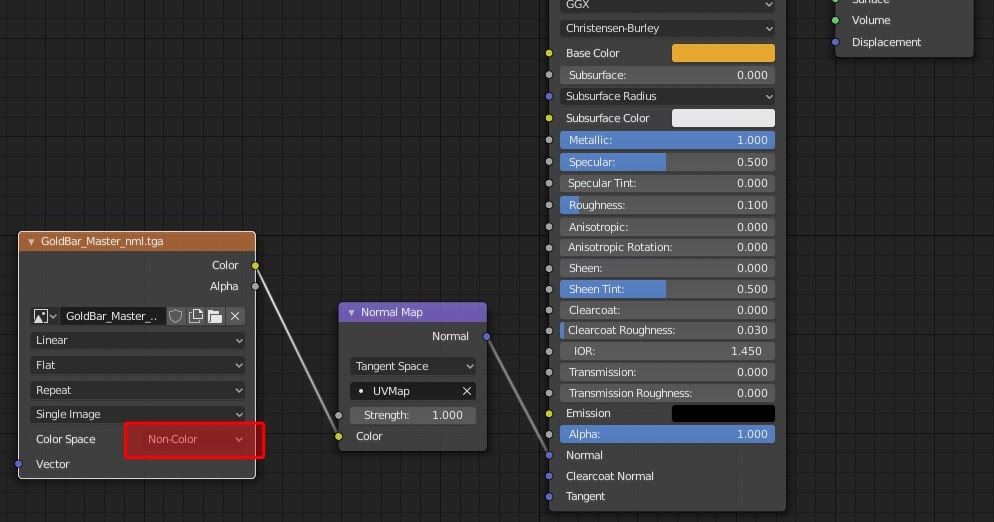Click the Subsurface Color white swatch

tap(723, 118)
